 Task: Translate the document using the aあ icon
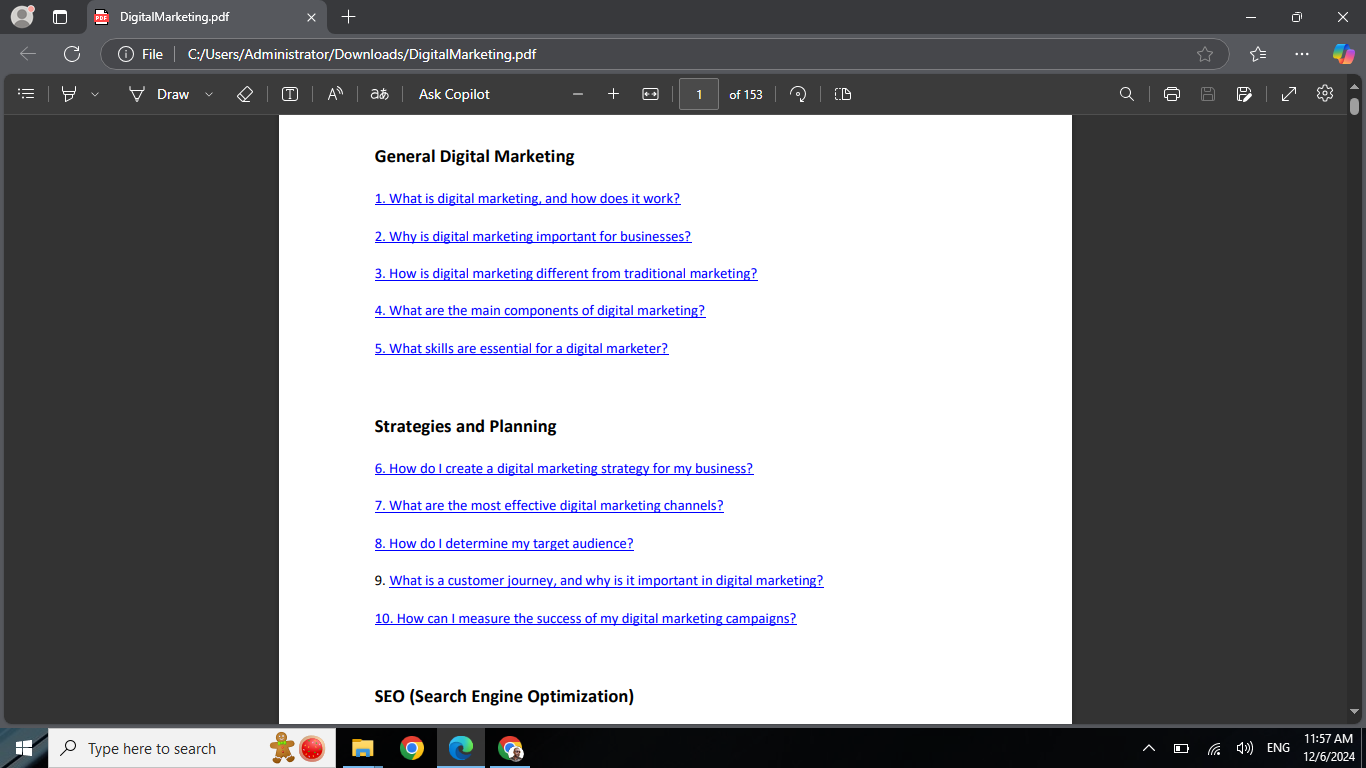coord(379,93)
